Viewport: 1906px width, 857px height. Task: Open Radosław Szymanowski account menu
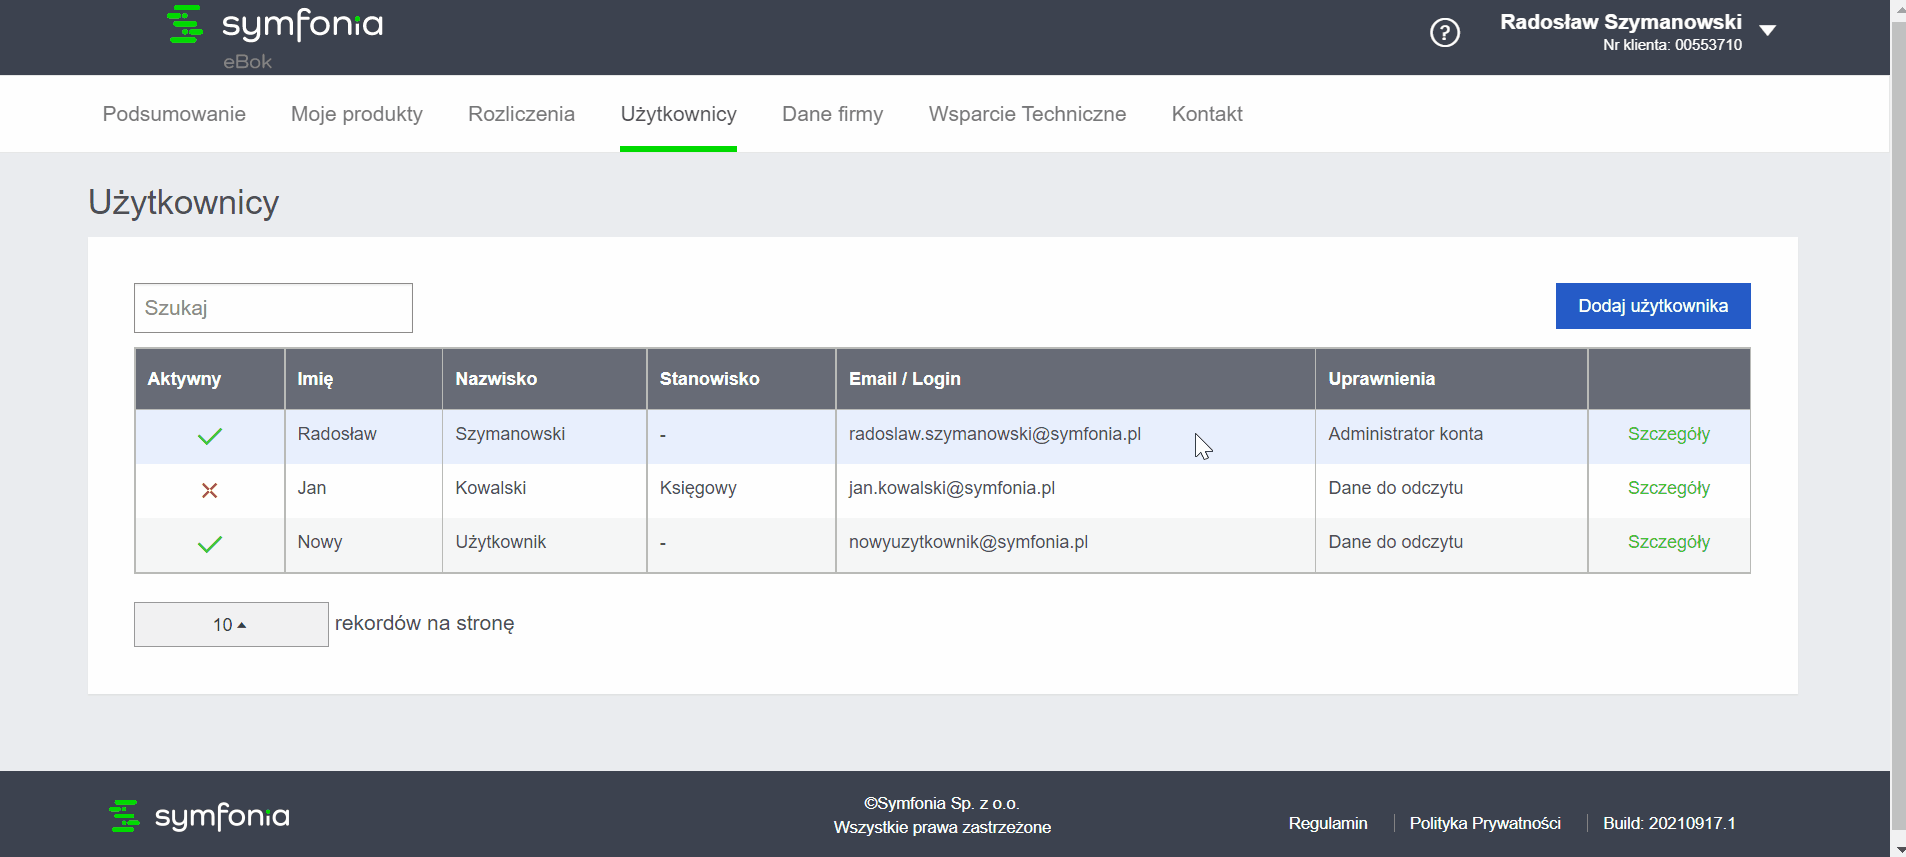(x=1621, y=32)
